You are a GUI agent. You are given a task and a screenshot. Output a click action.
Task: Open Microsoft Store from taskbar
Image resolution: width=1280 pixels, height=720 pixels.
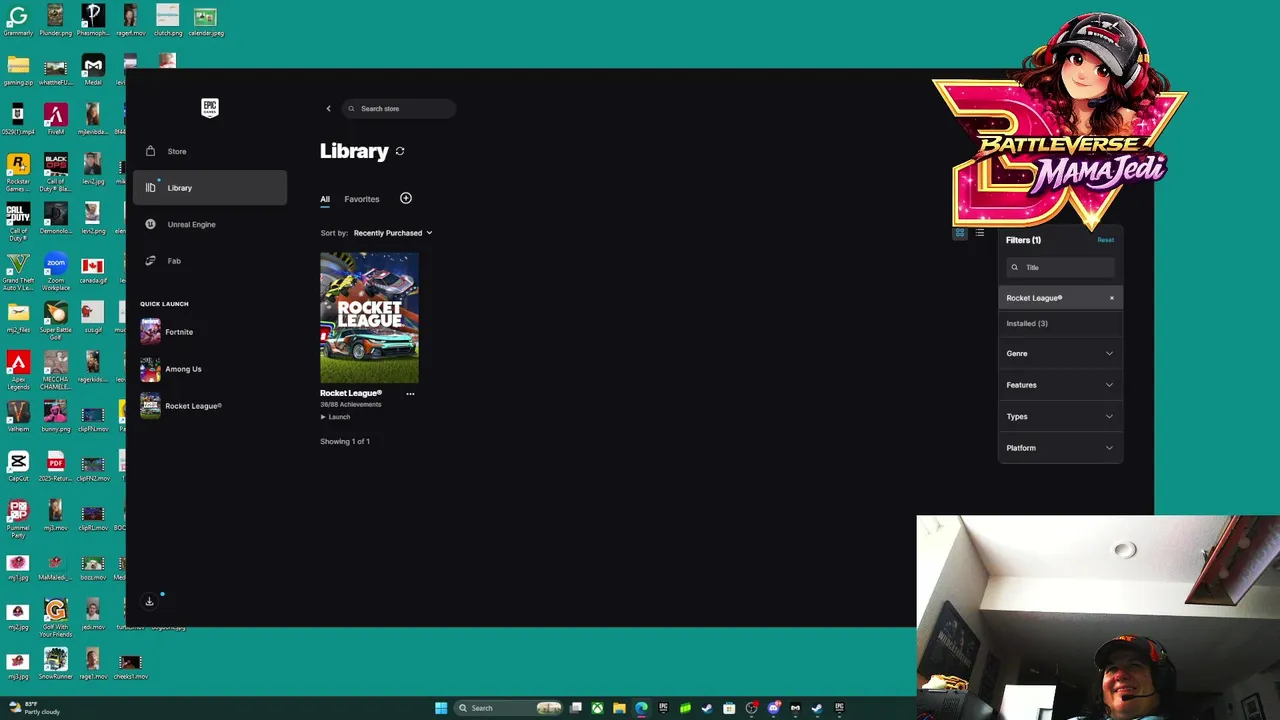pyautogui.click(x=729, y=708)
